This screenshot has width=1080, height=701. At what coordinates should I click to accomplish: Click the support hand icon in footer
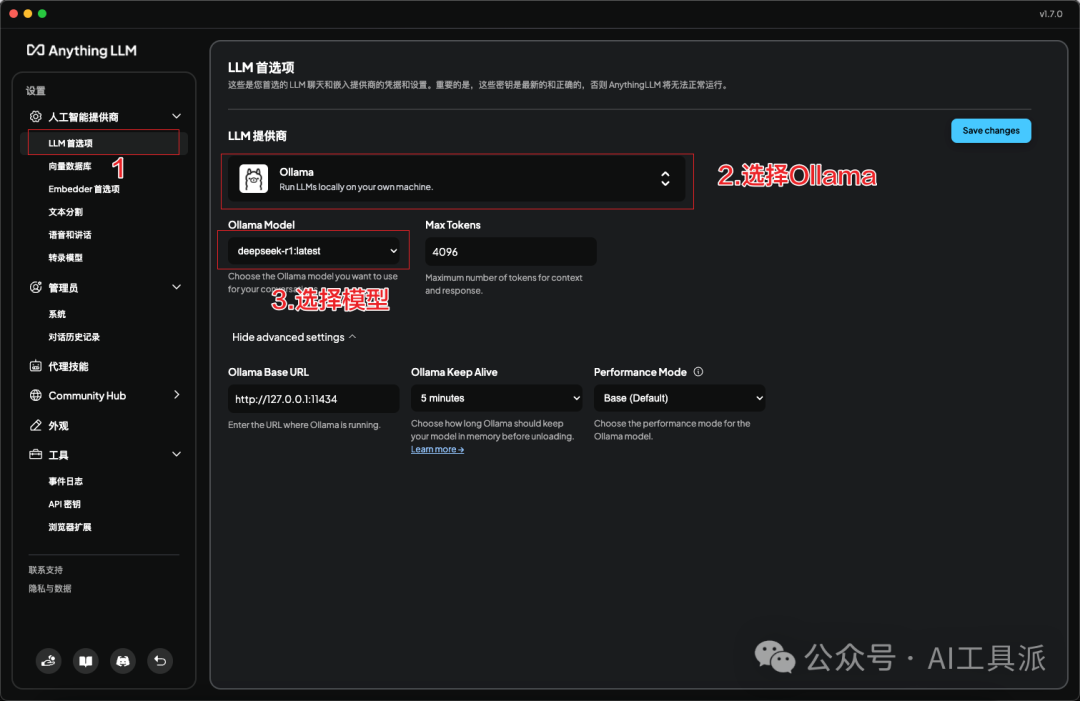tap(48, 661)
